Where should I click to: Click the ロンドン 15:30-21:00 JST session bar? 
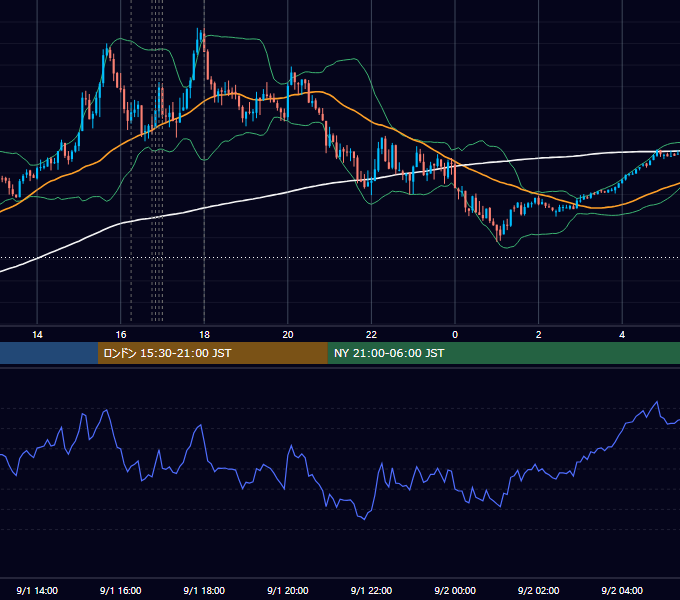[212, 353]
